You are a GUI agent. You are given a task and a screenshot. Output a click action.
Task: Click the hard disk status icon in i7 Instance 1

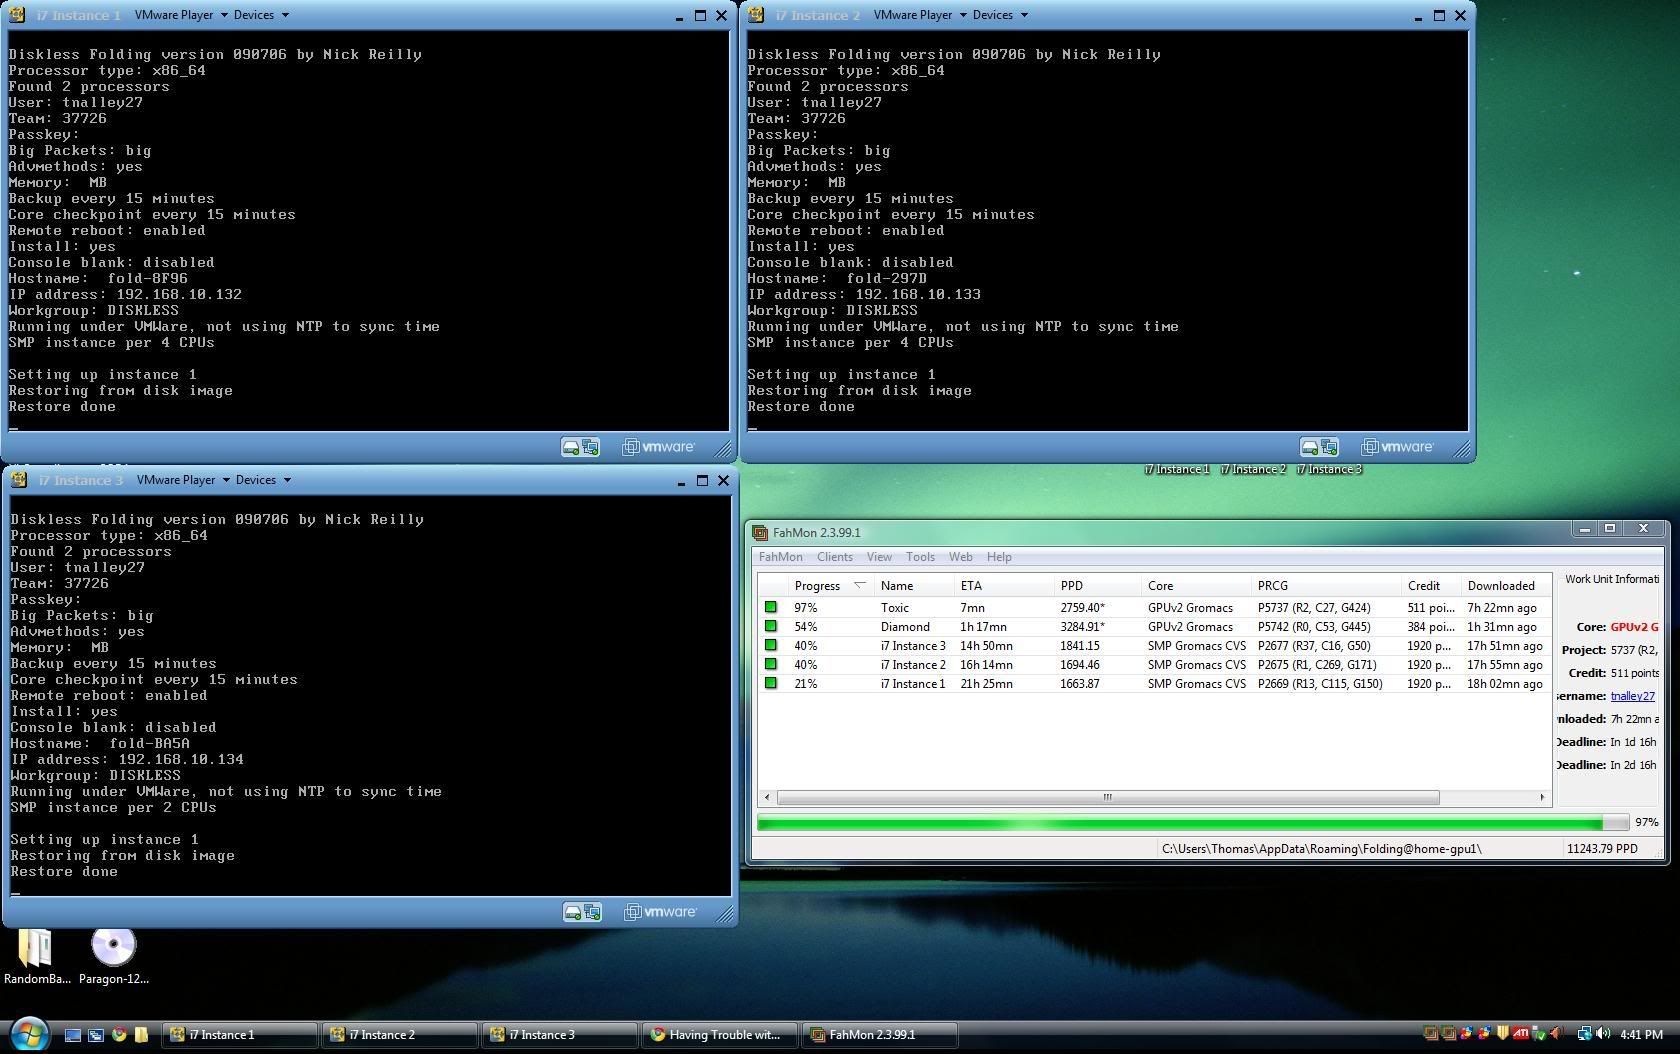click(571, 447)
